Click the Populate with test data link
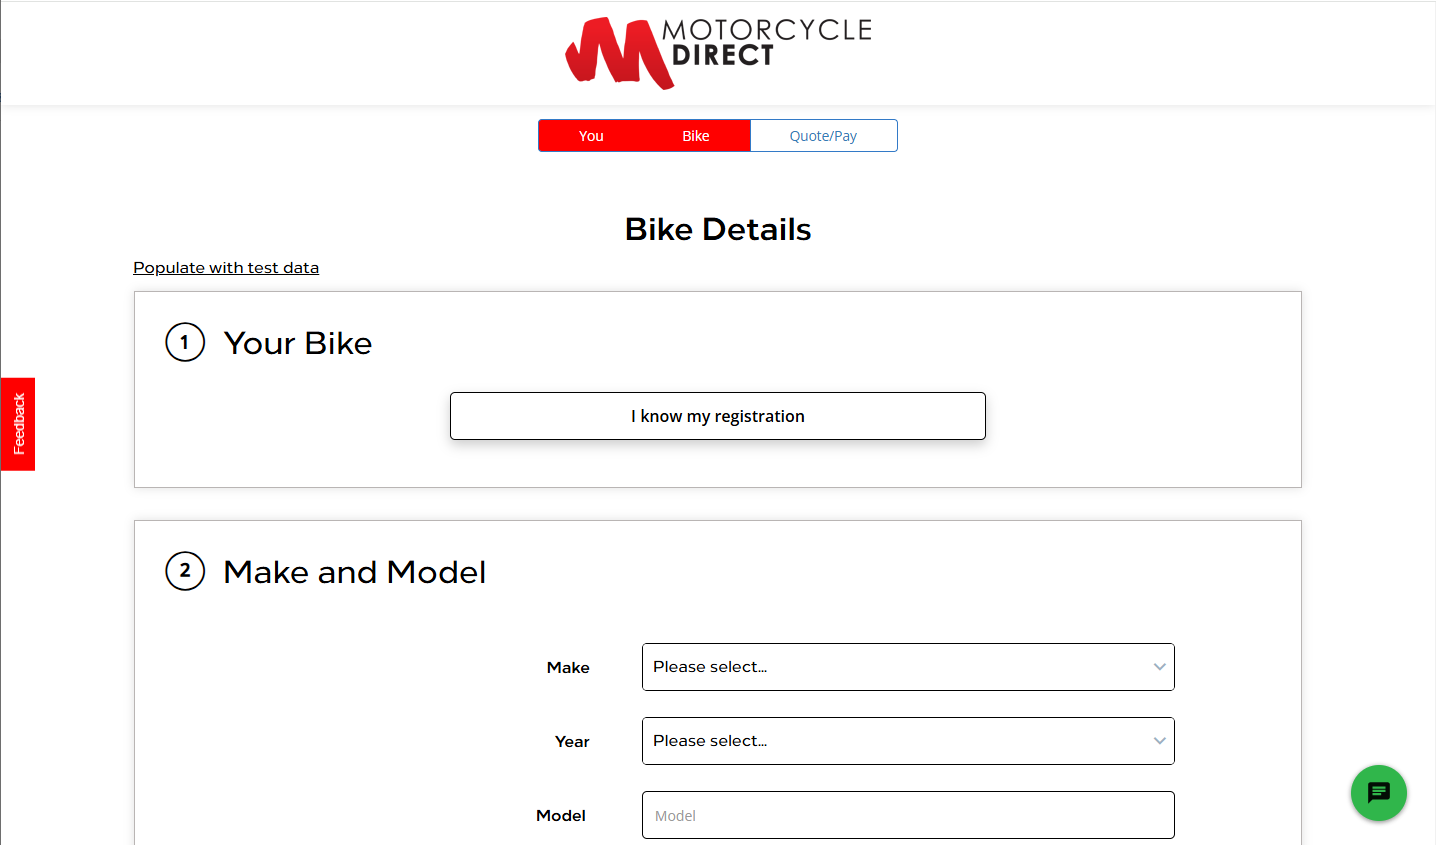1436x845 pixels. 226,268
